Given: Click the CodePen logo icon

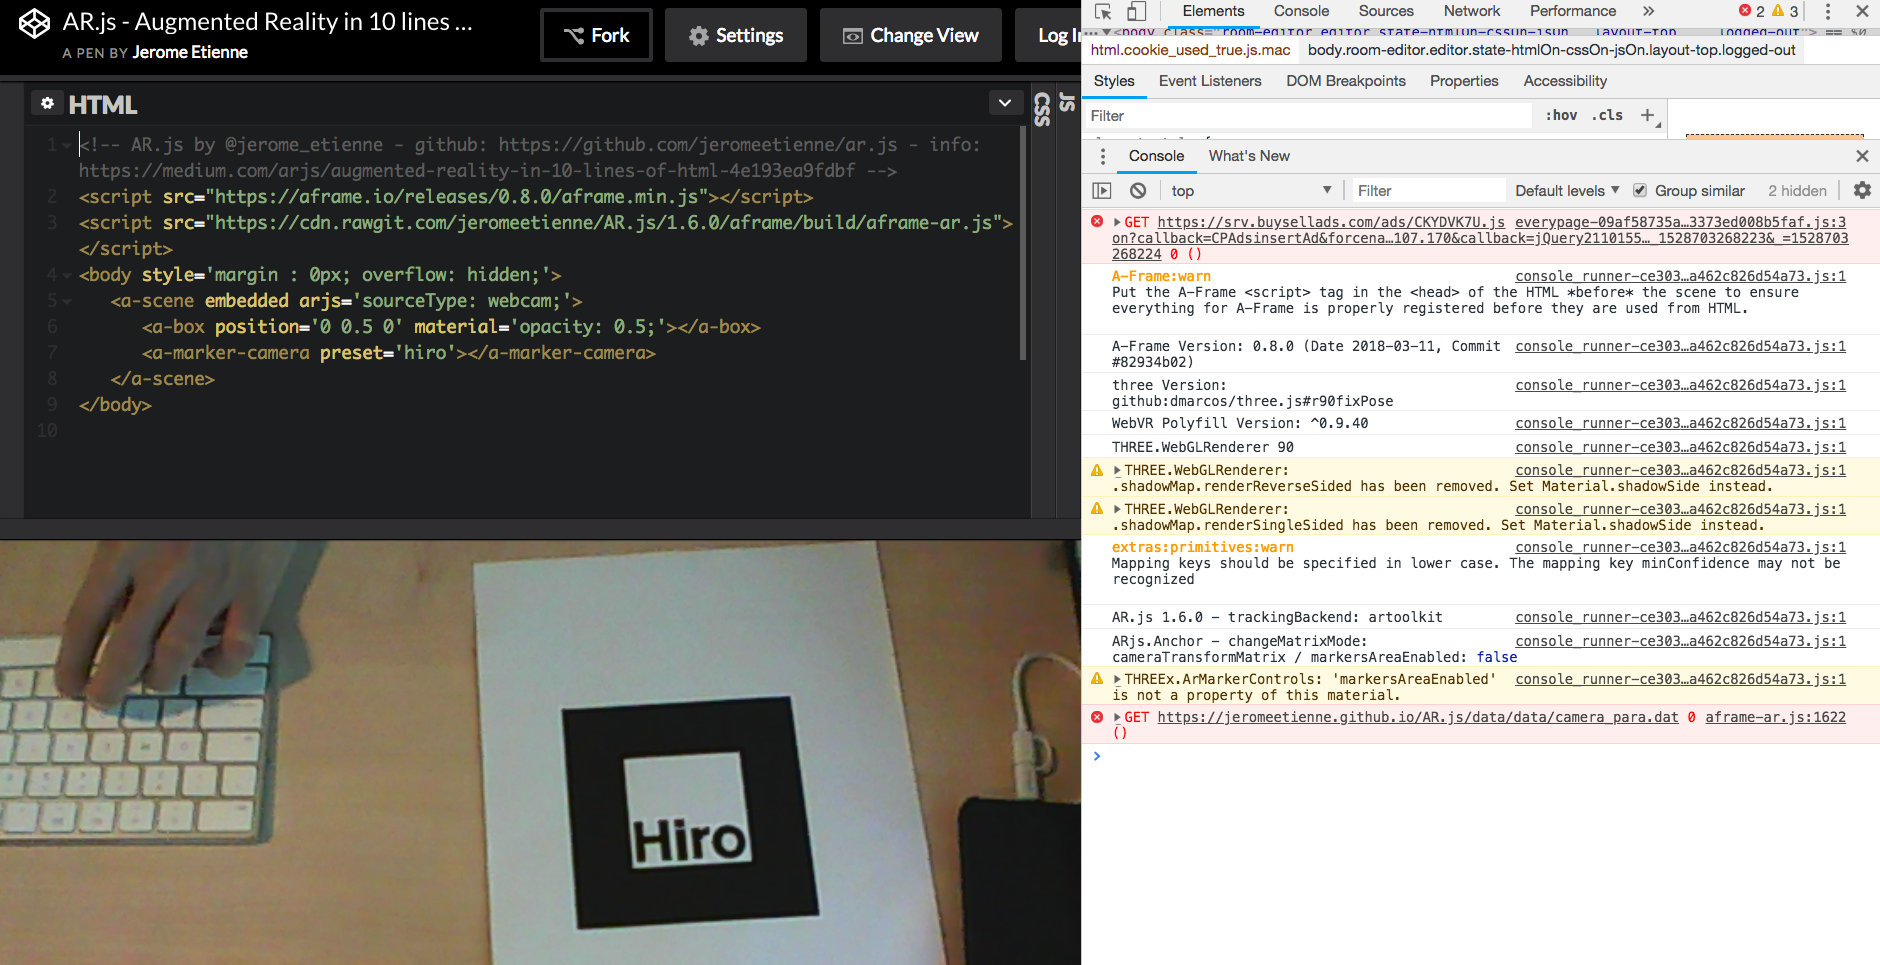Looking at the screenshot, I should pos(34,24).
